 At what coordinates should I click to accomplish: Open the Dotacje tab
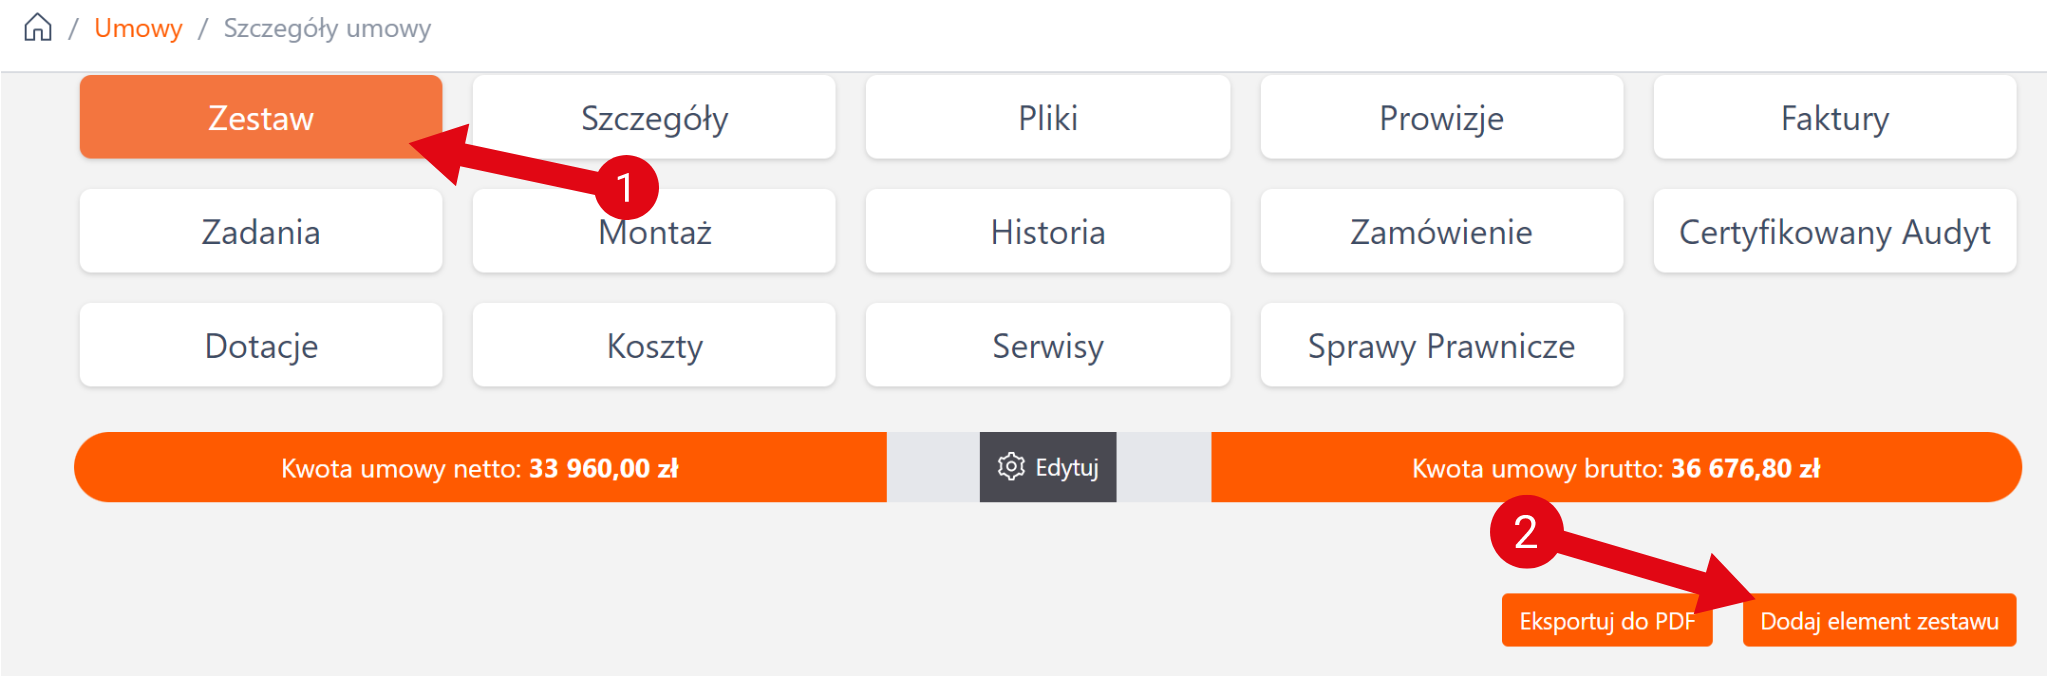[260, 346]
